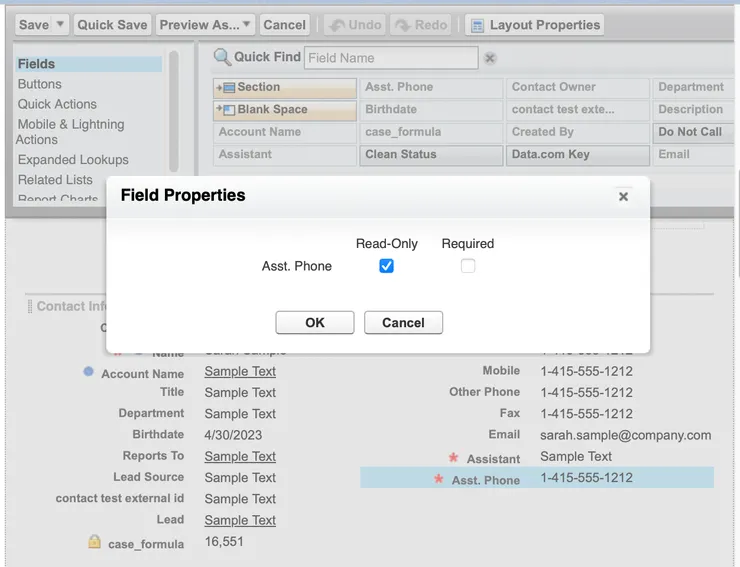Click the contact test external id label
740x567 pixels.
tap(119, 498)
